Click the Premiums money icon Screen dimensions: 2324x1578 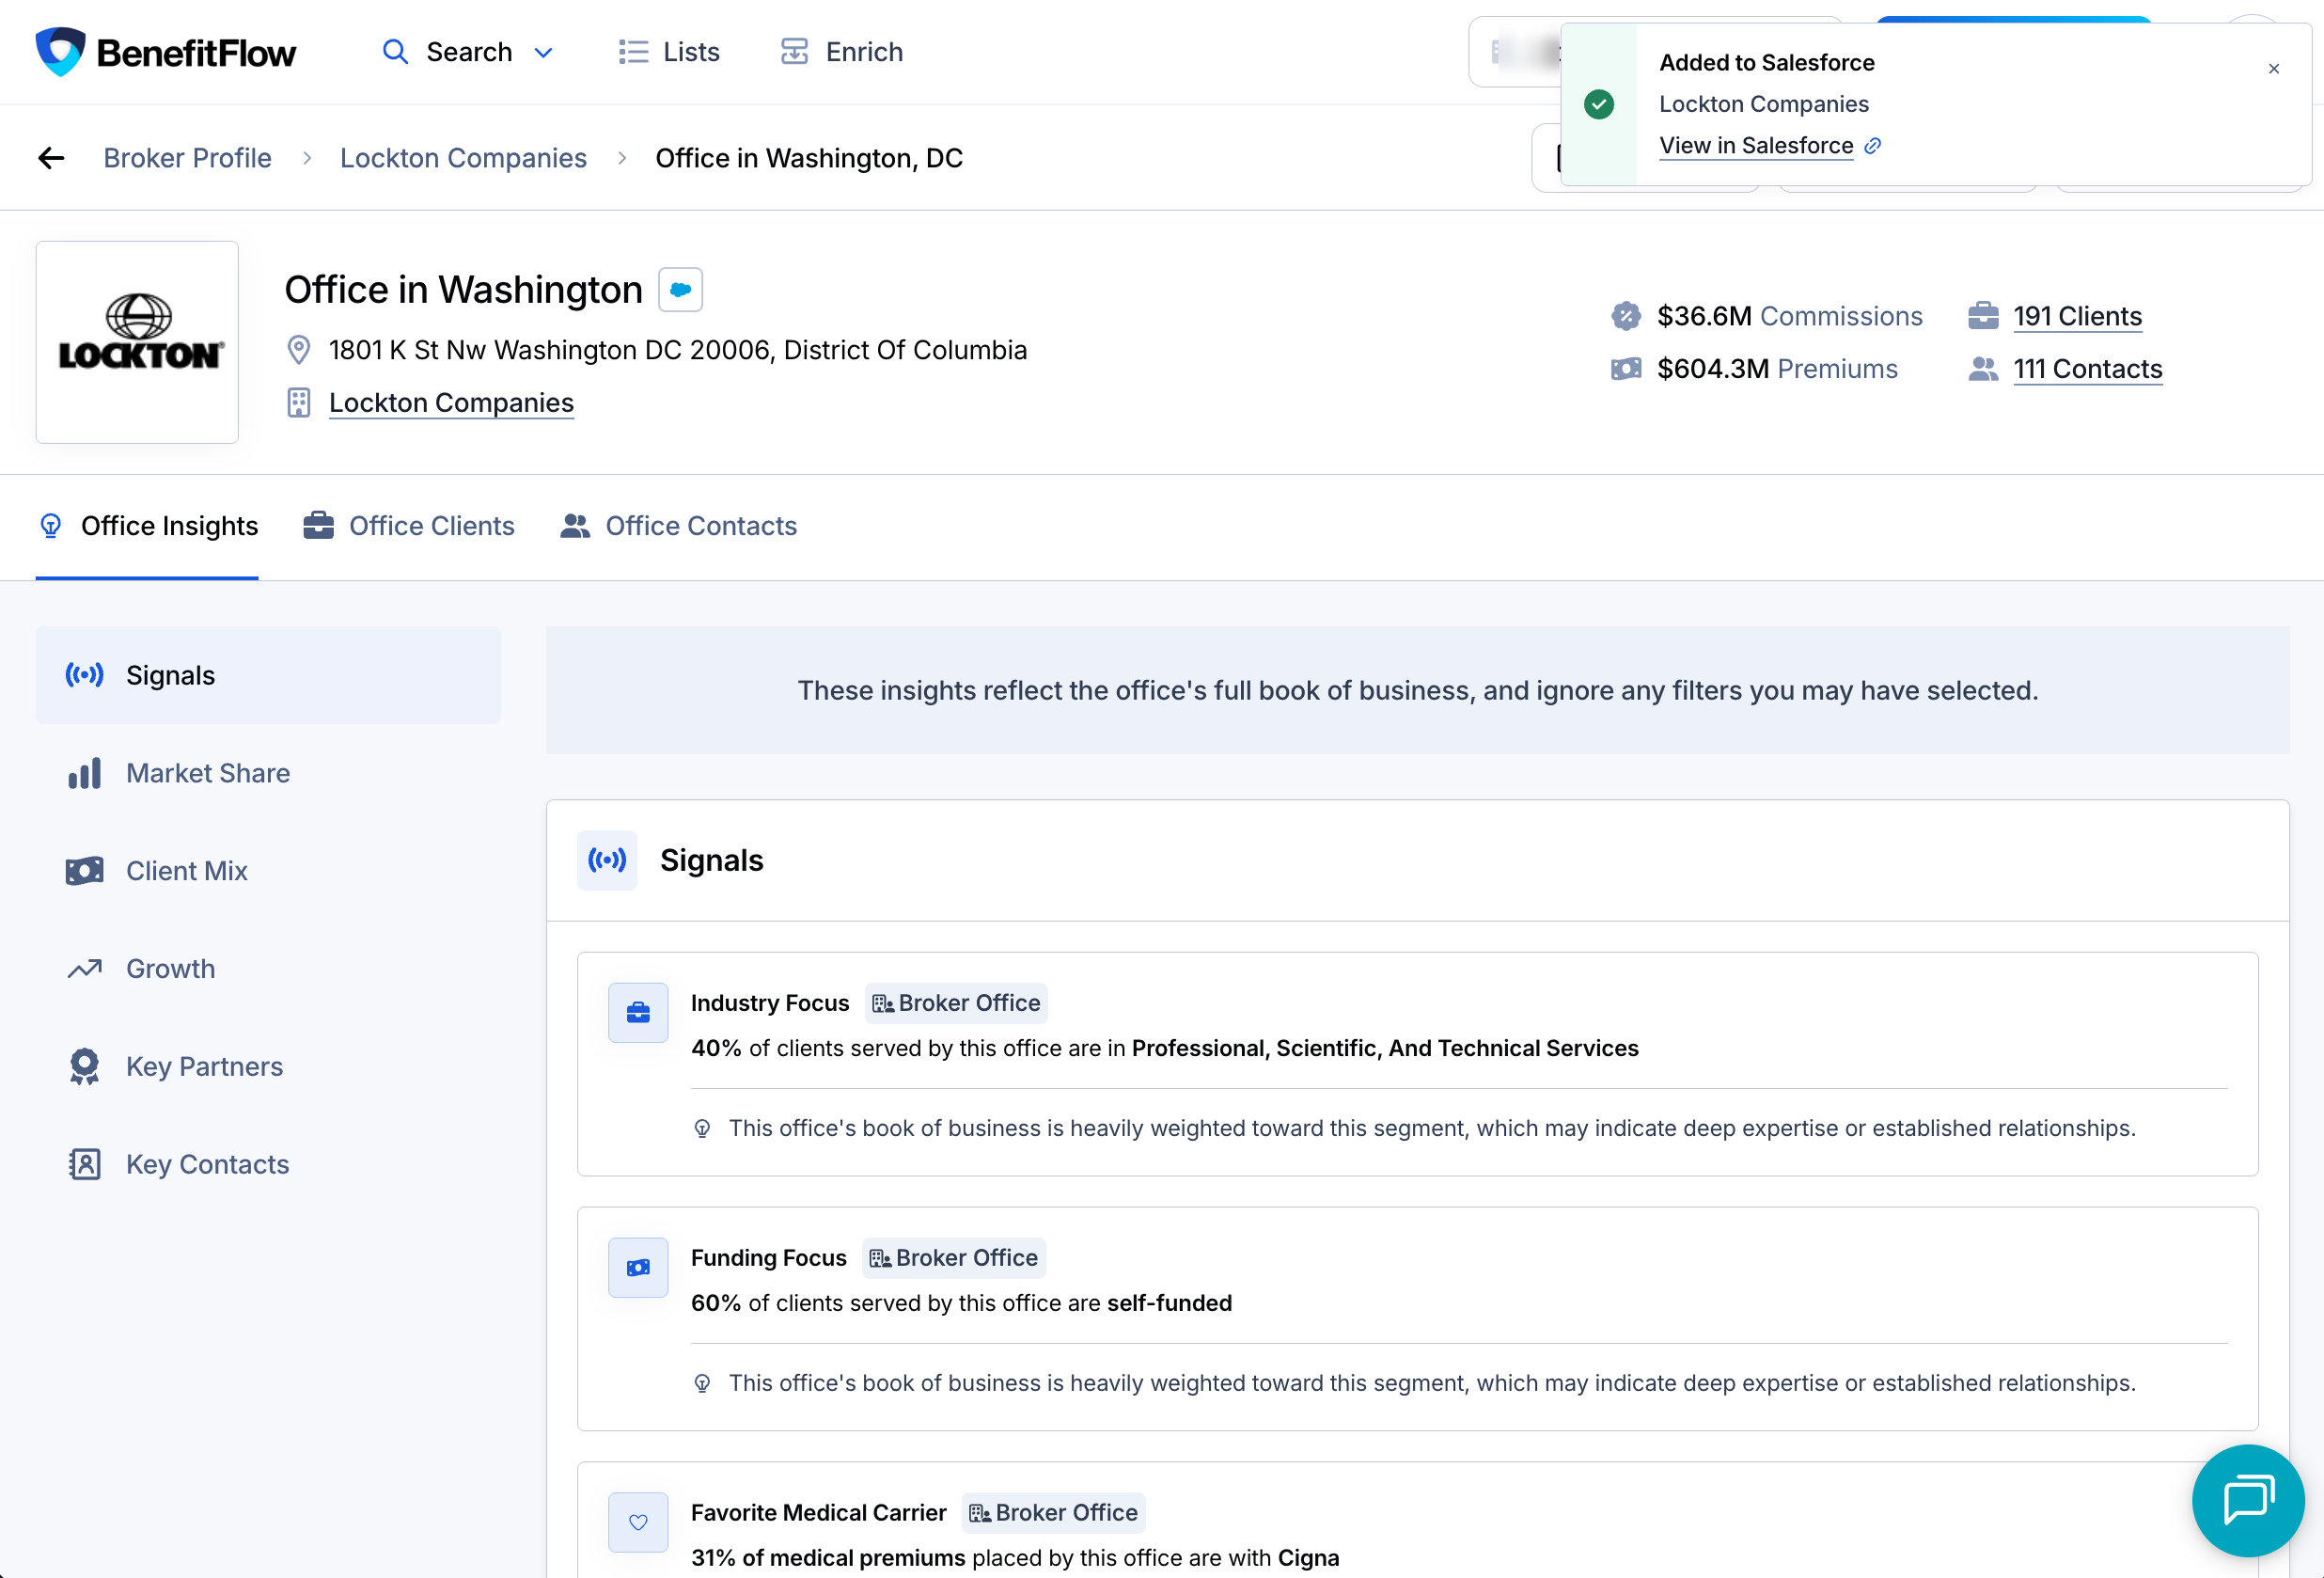(x=1626, y=369)
